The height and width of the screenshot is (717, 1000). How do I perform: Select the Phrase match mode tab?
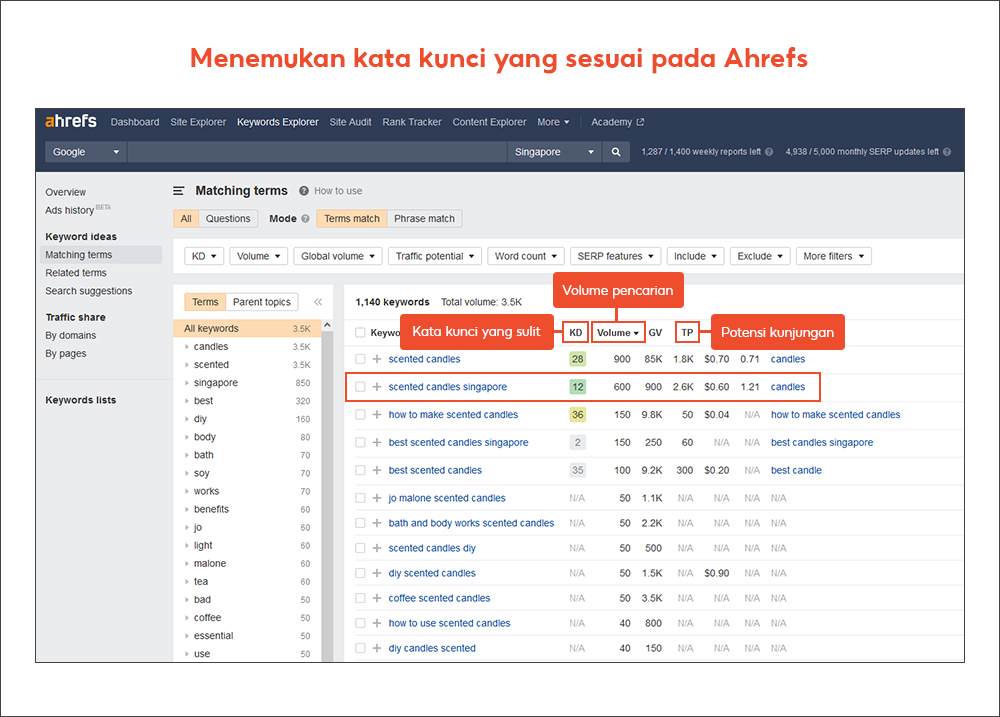coord(424,219)
